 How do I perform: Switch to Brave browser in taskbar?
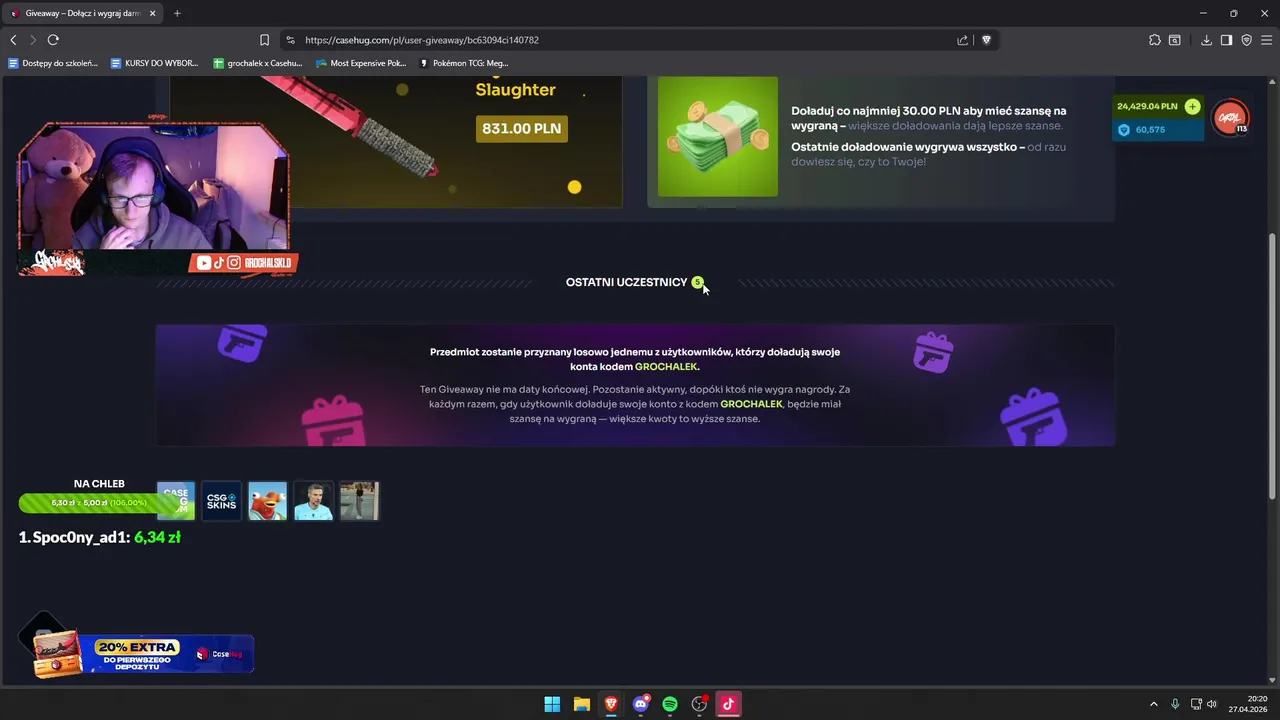click(x=611, y=704)
